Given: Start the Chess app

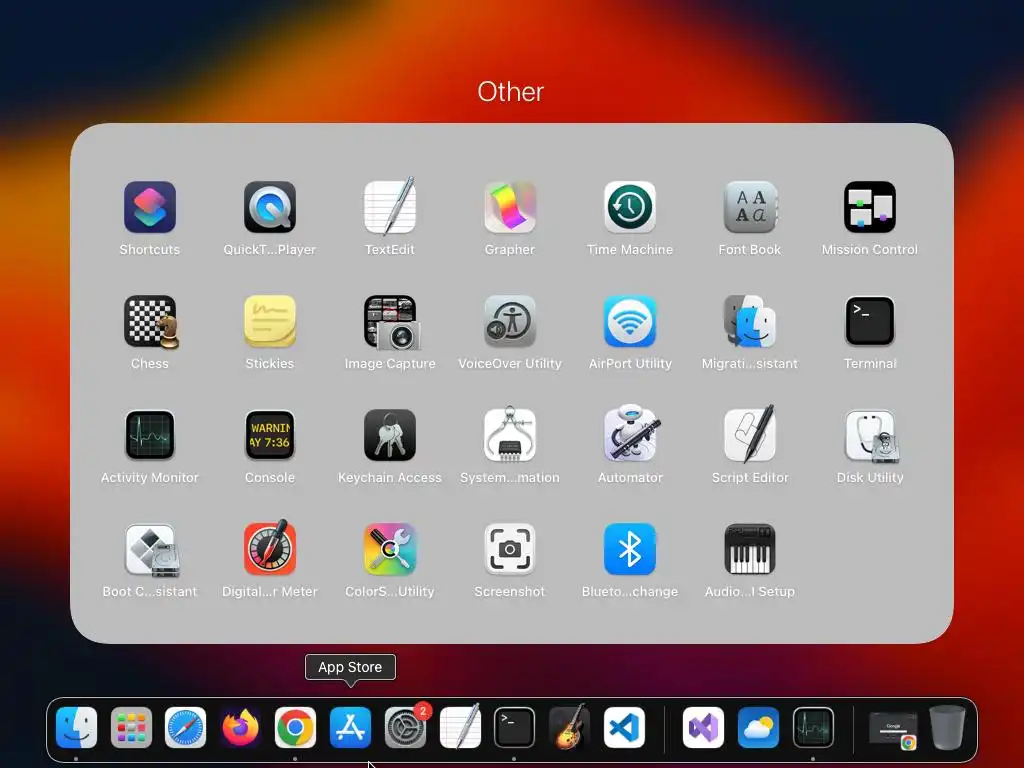Looking at the screenshot, I should (150, 321).
